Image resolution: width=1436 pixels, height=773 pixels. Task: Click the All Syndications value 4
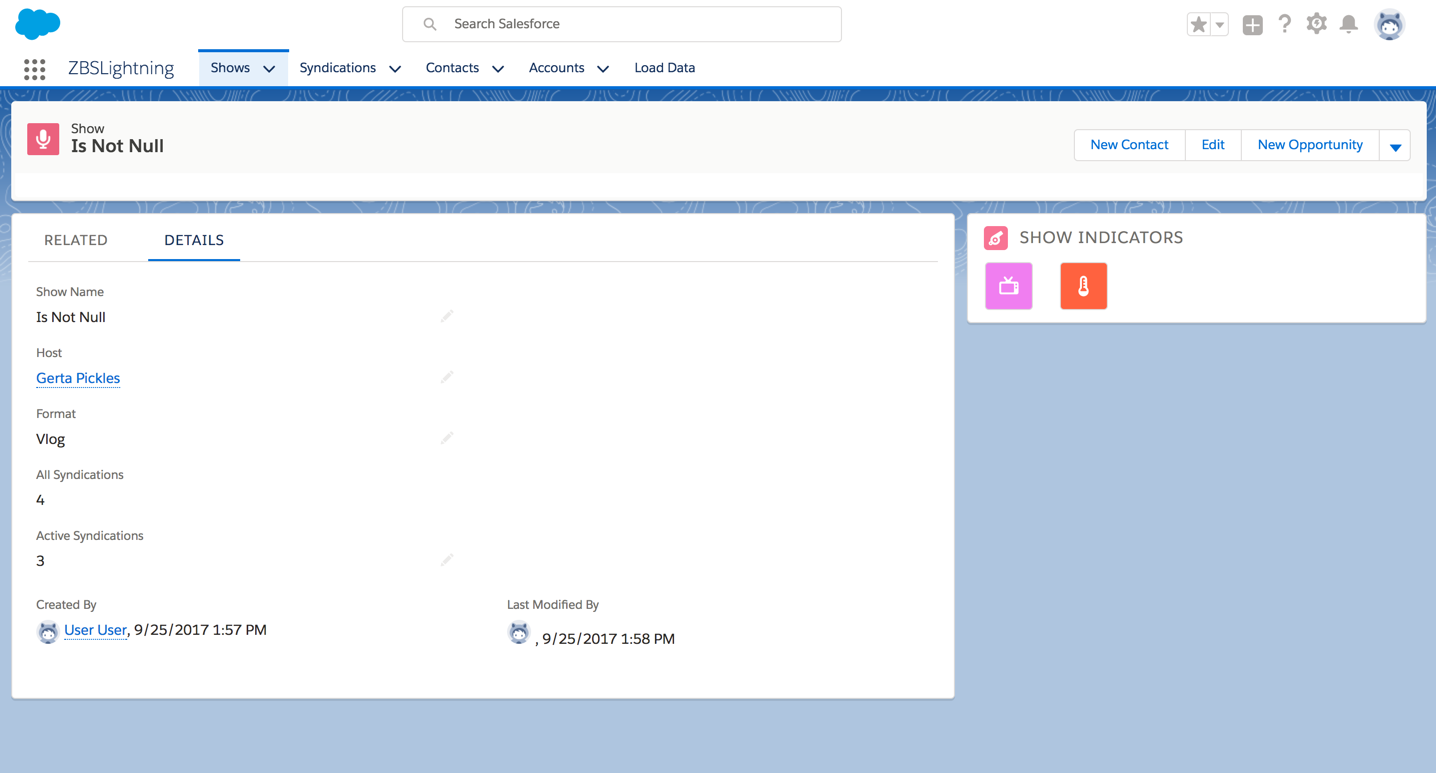click(40, 500)
